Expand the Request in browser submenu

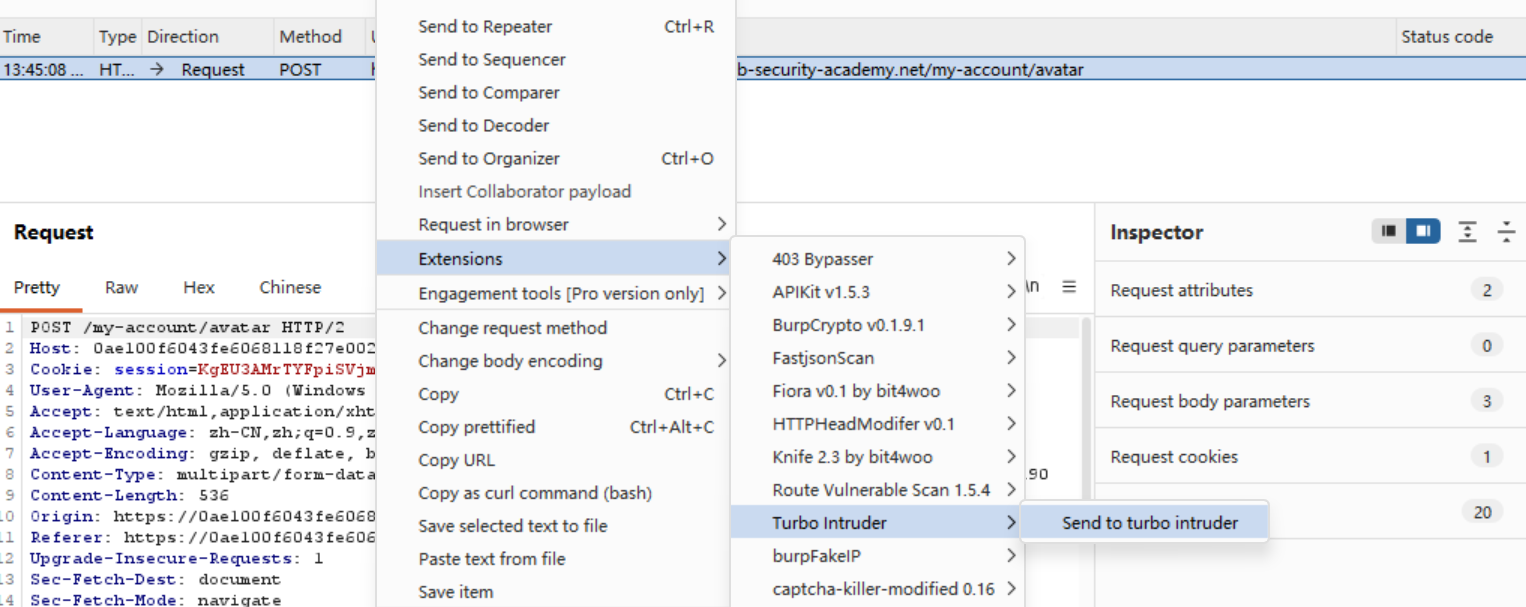(x=555, y=225)
